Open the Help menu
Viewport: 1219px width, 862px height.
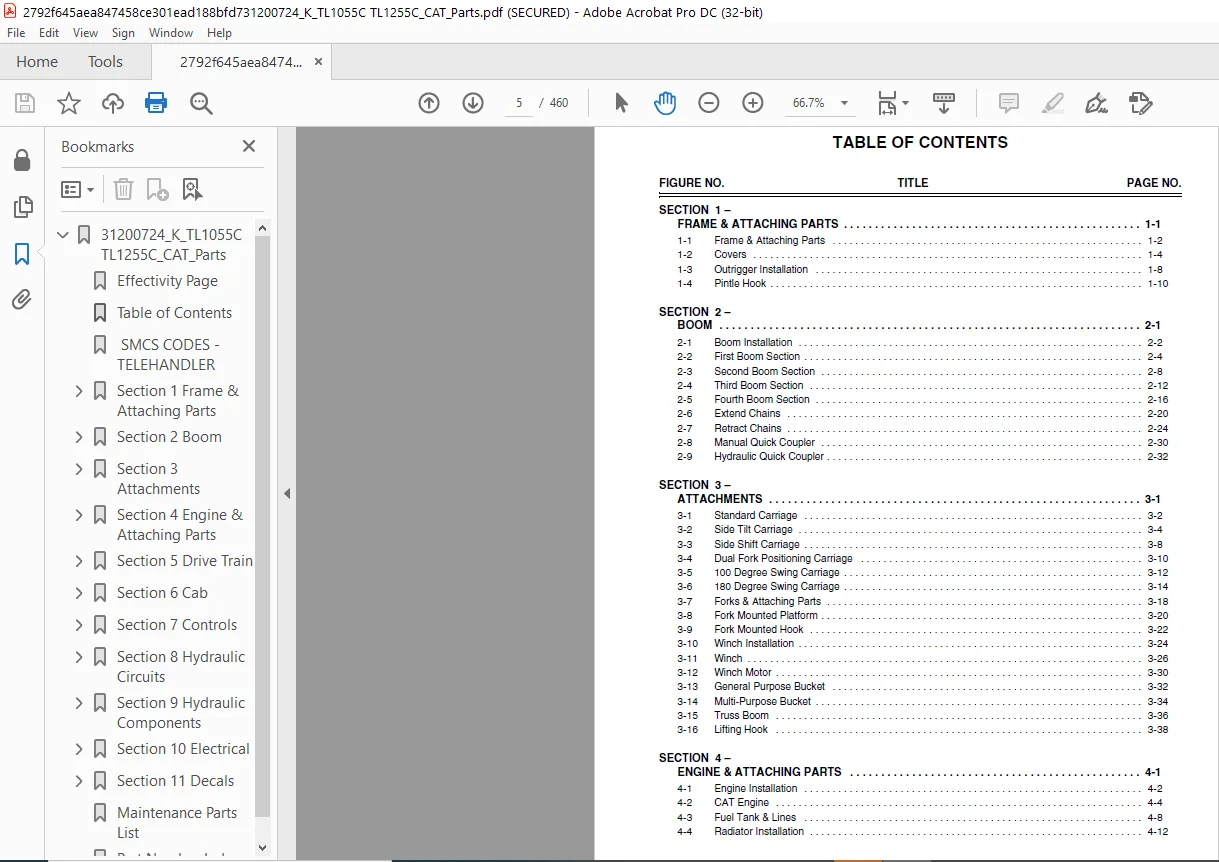pos(219,33)
